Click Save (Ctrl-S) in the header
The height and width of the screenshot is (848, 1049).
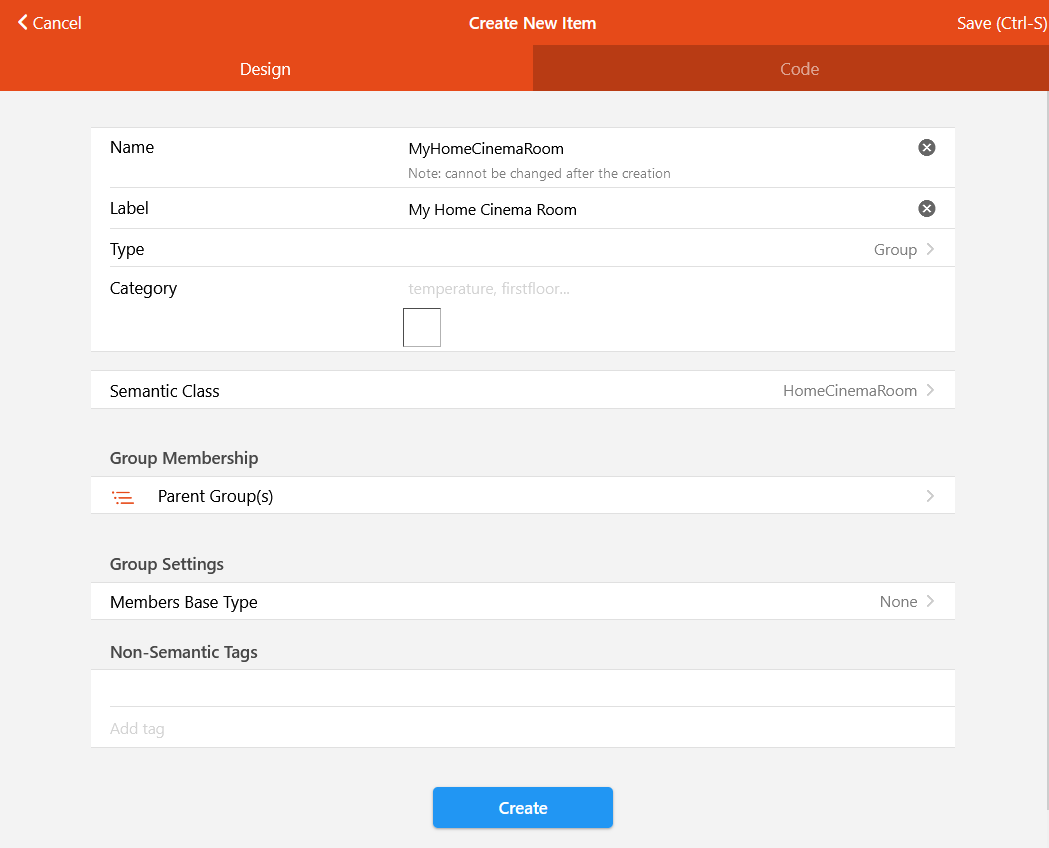click(1001, 23)
